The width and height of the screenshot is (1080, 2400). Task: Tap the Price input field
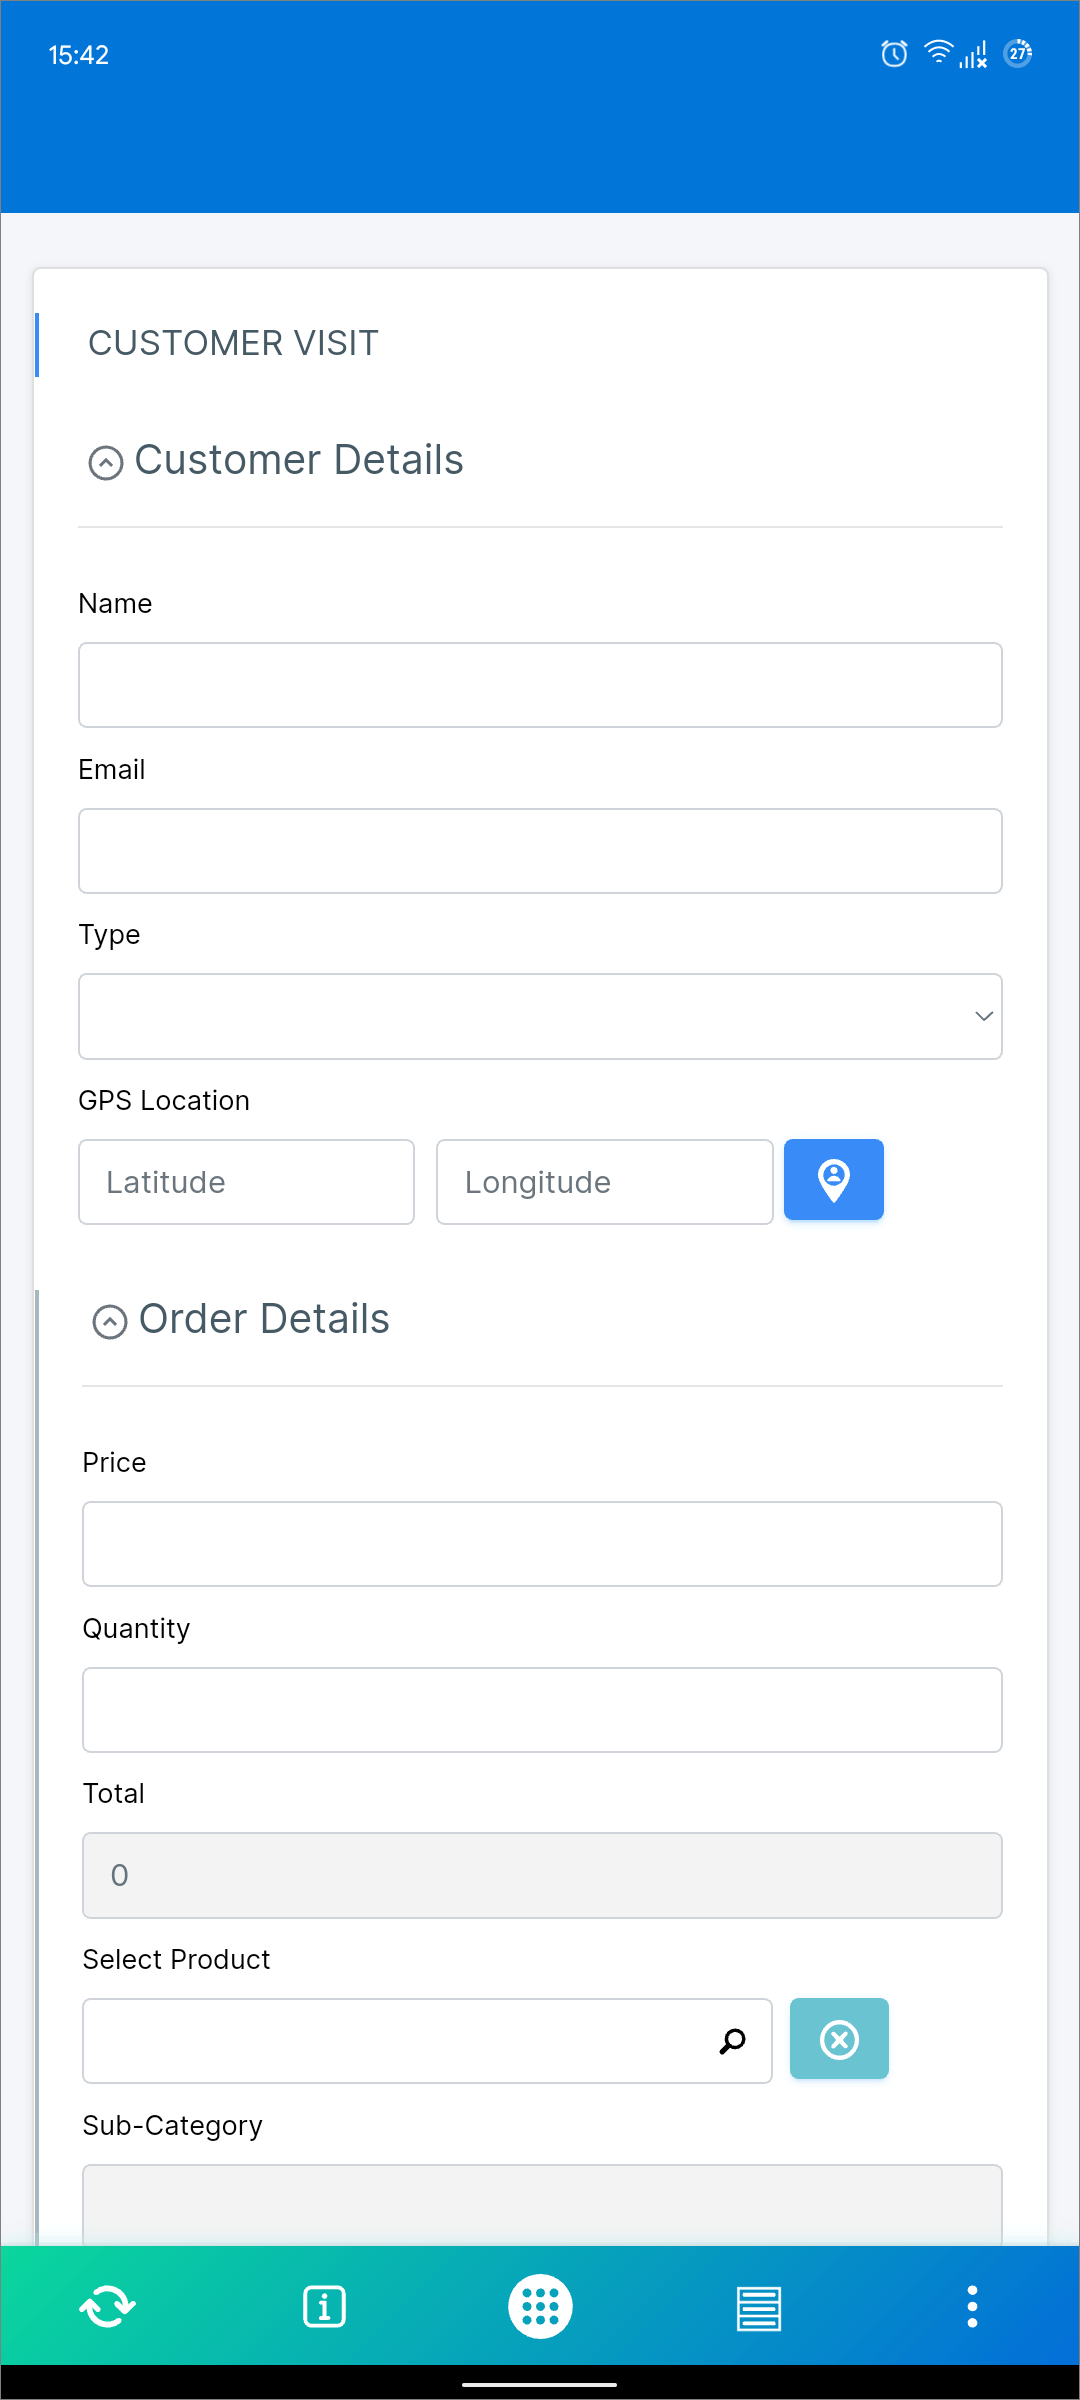click(x=542, y=1543)
